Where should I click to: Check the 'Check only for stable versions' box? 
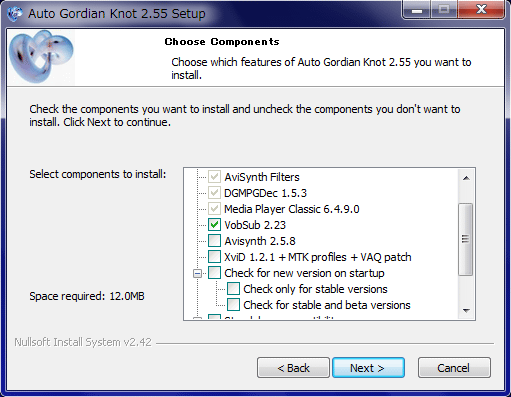pos(233,289)
